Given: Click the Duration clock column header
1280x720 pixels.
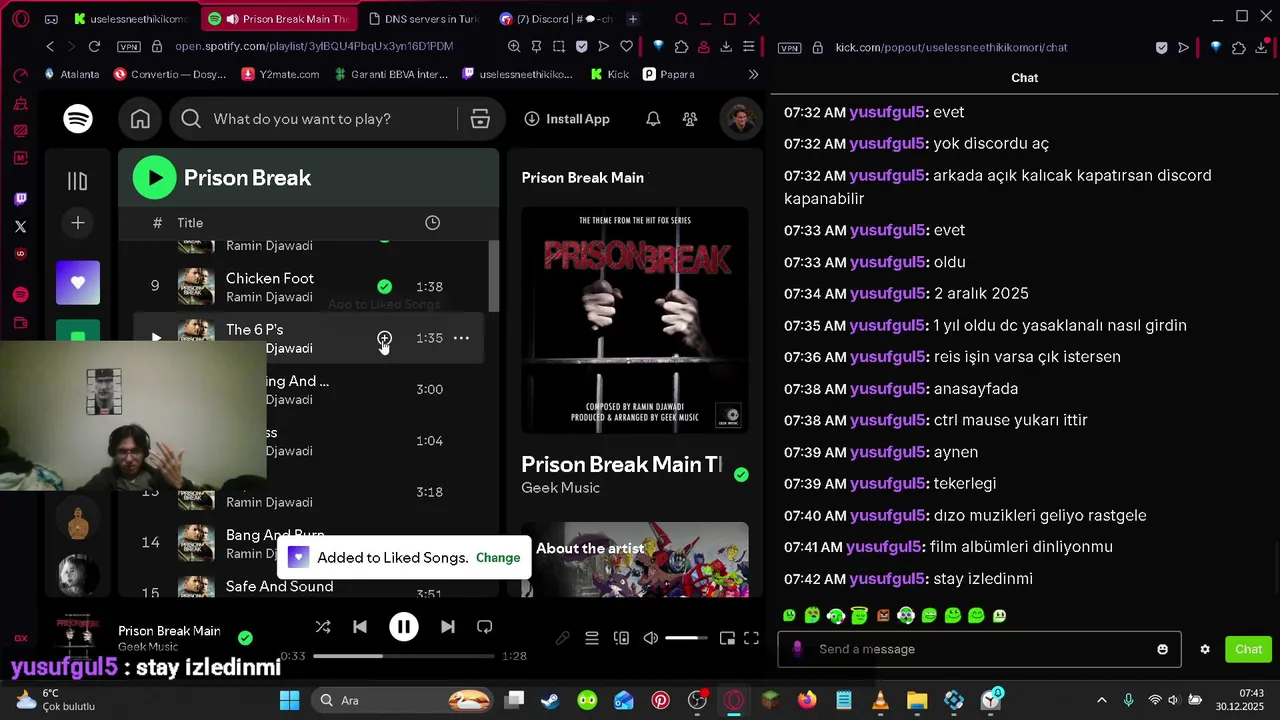Looking at the screenshot, I should click(432, 223).
